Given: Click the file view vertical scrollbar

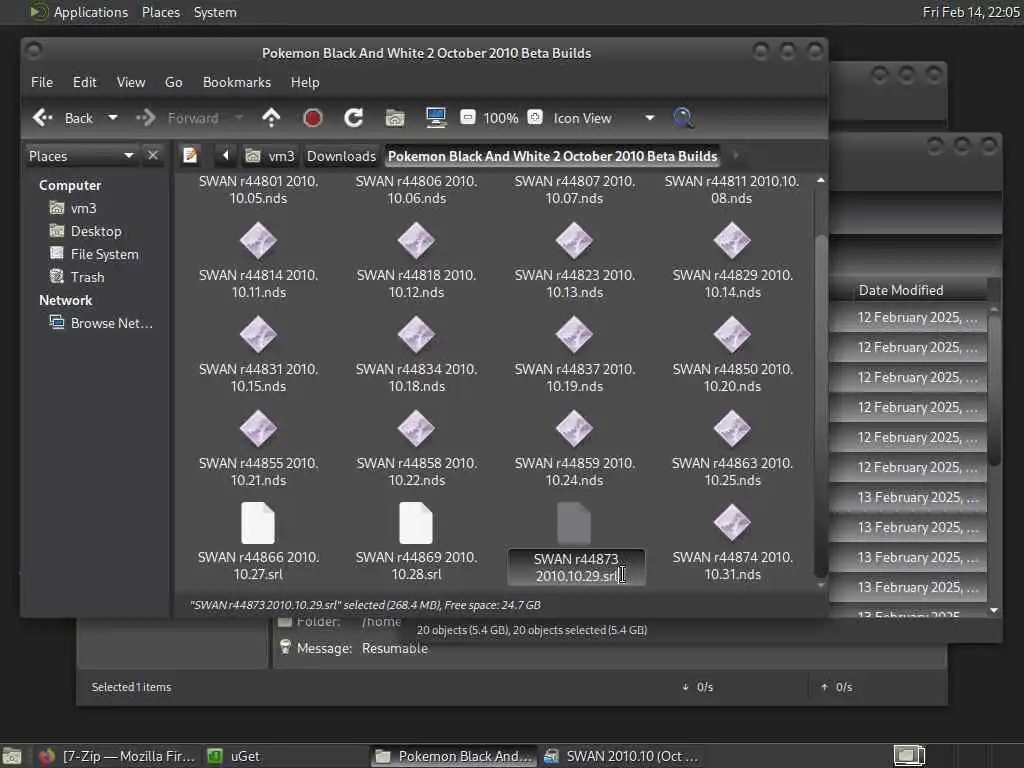Looking at the screenshot, I should tap(821, 405).
